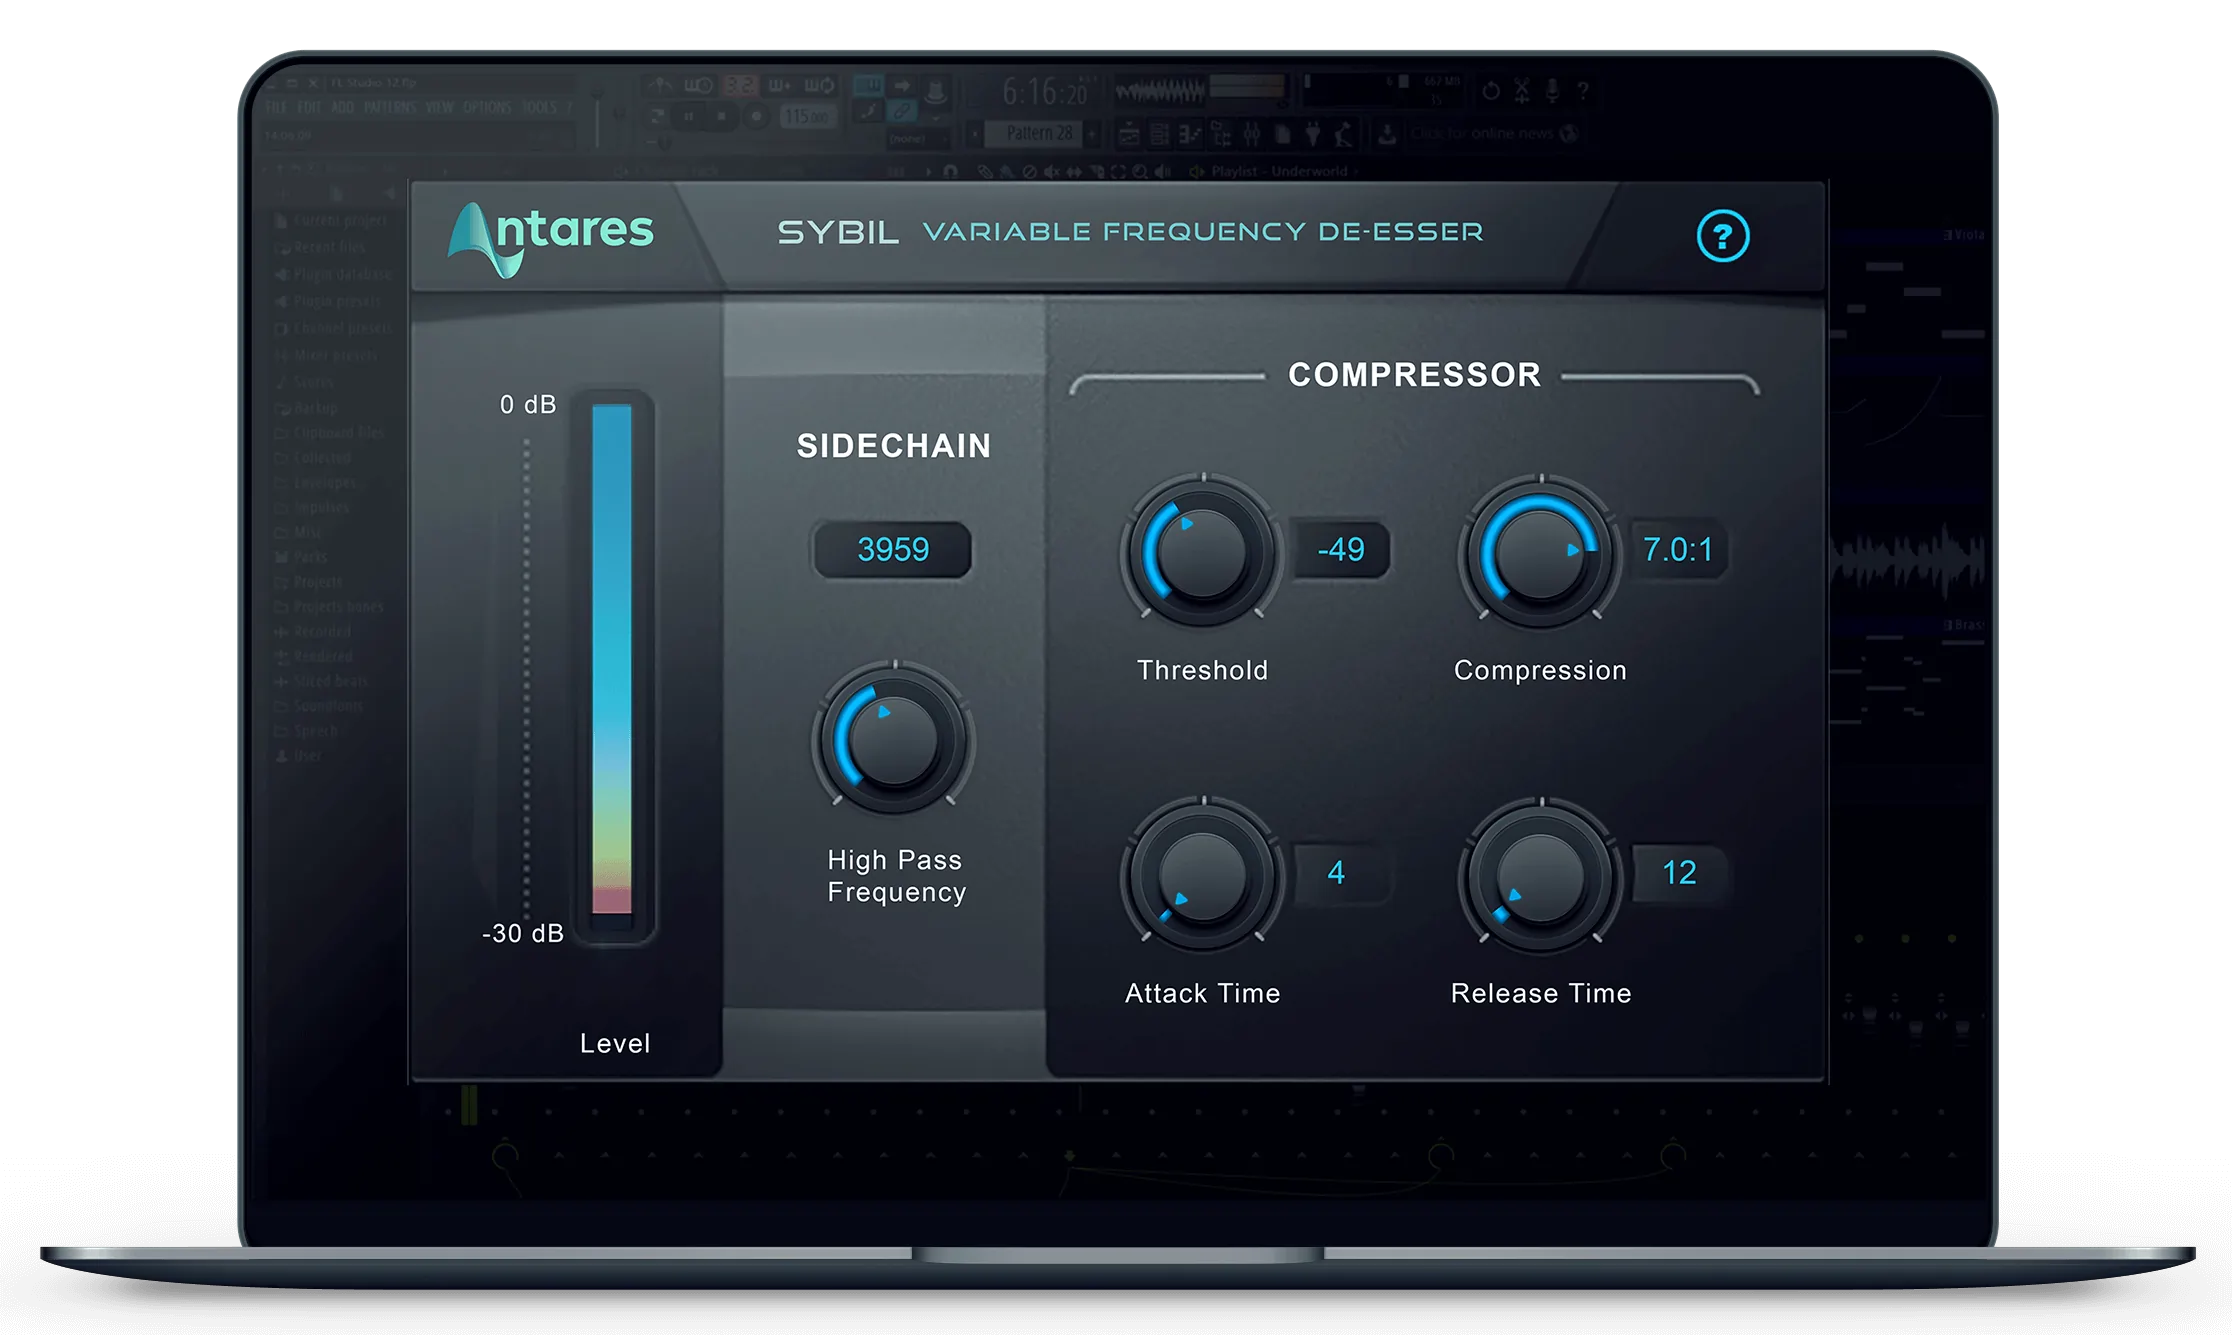Click the Release Time knob
Screen dimensions: 2232x1335
pos(1540,874)
